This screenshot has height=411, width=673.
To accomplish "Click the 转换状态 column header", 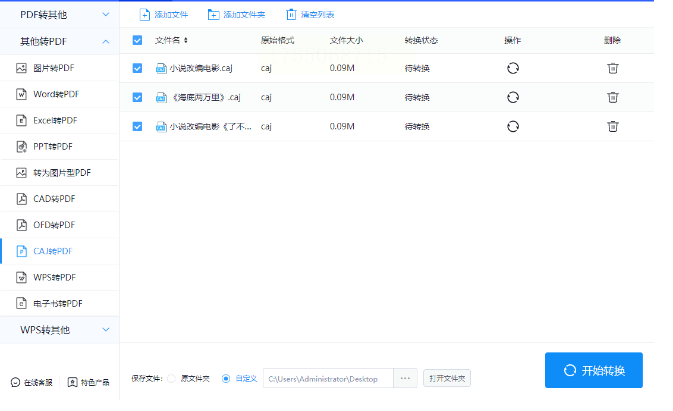I will click(421, 40).
